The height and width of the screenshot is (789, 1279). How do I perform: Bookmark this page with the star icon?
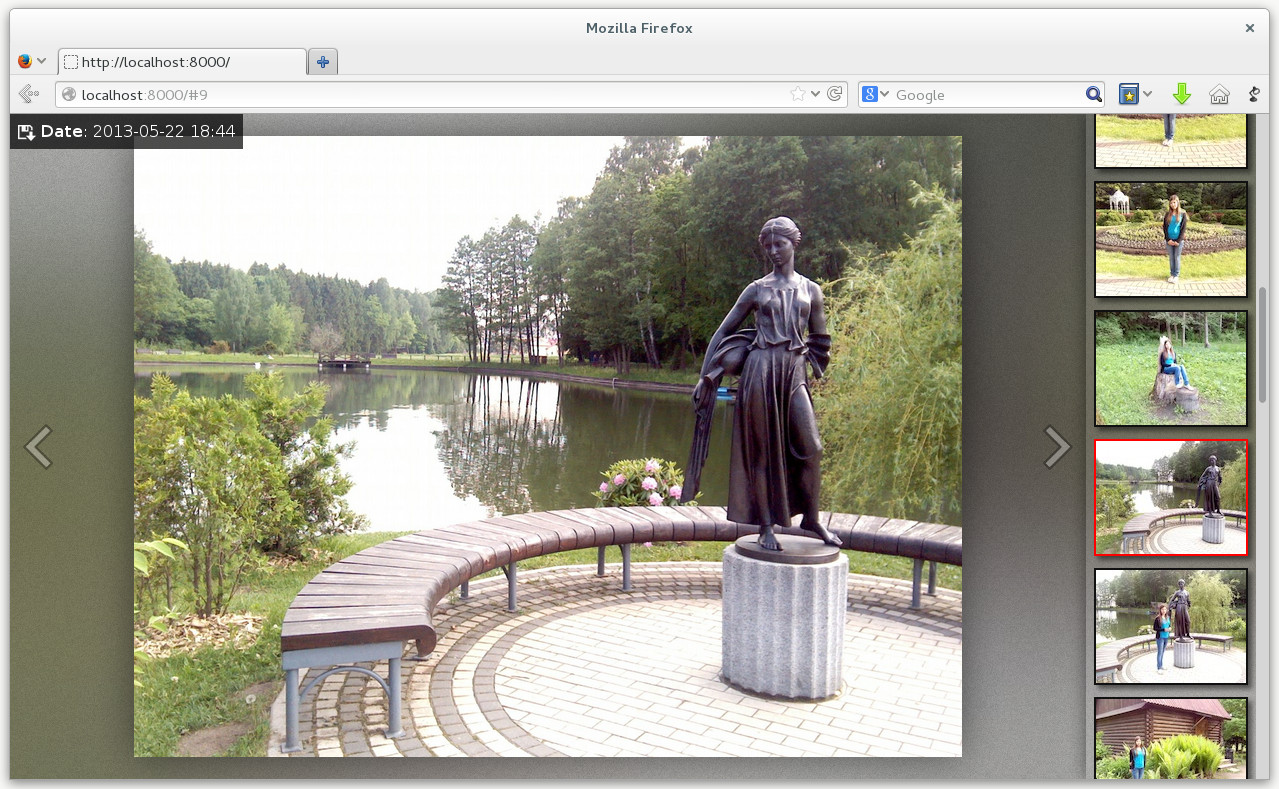click(798, 94)
